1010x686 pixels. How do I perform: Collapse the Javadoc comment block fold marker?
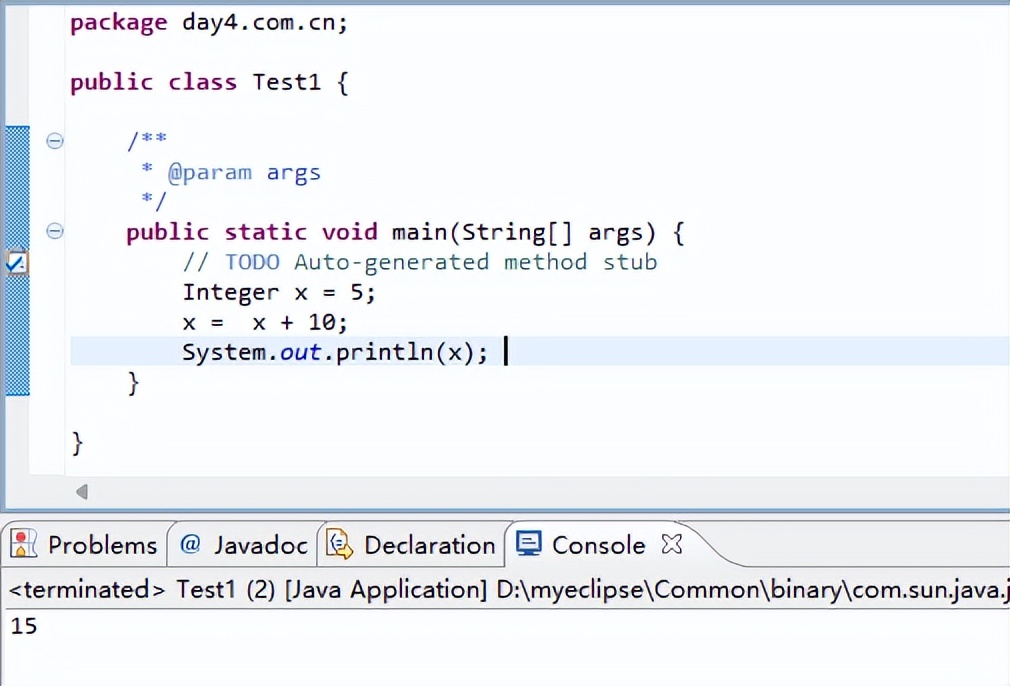(55, 140)
